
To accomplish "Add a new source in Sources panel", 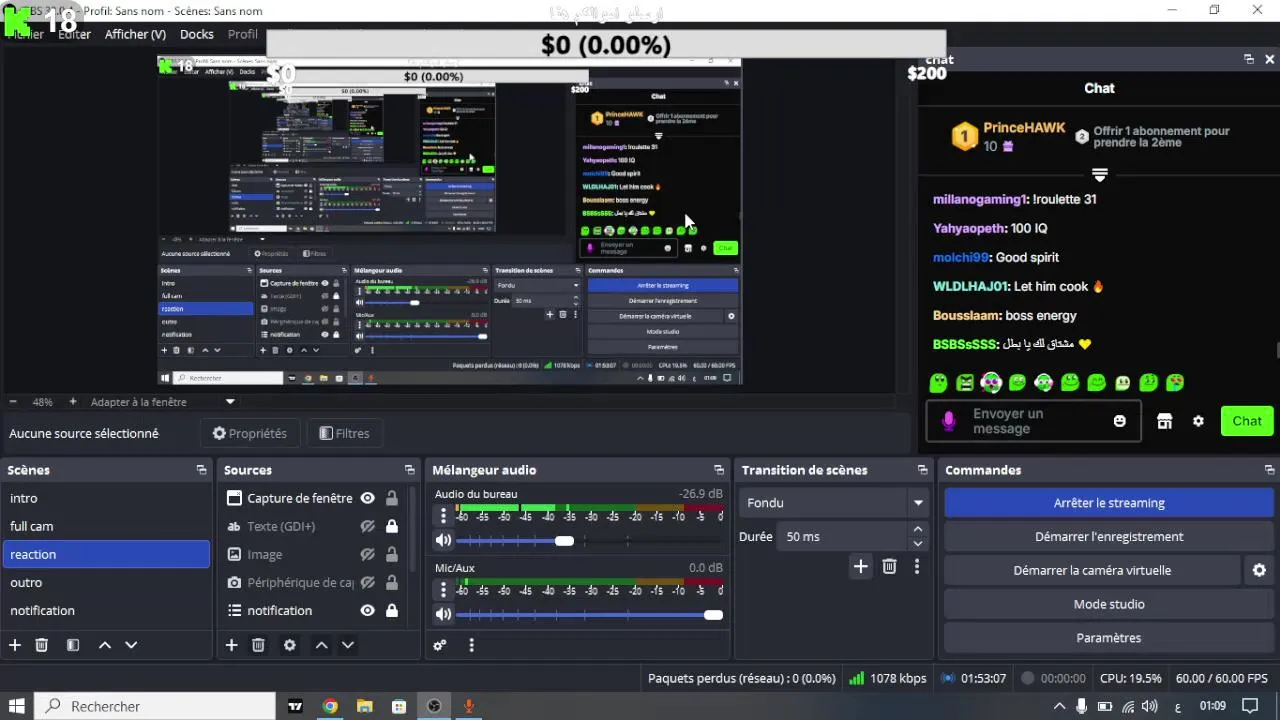I will [x=232, y=645].
